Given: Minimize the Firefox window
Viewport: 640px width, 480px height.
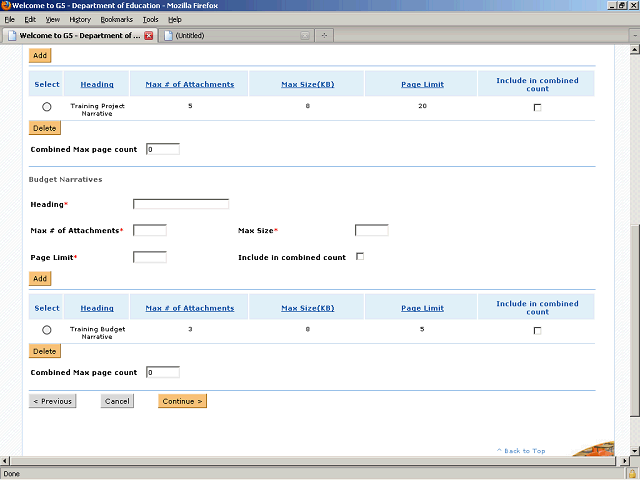Looking at the screenshot, I should click(612, 5).
